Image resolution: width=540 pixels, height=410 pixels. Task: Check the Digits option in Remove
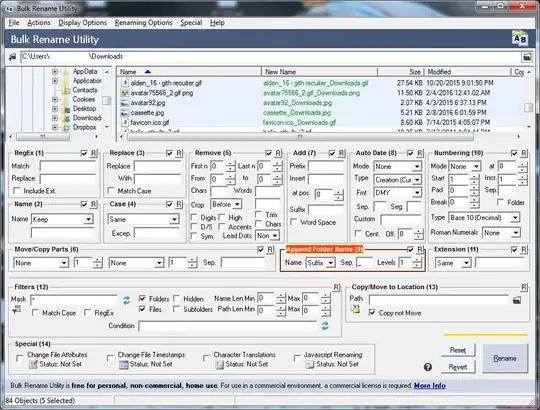tap(194, 218)
